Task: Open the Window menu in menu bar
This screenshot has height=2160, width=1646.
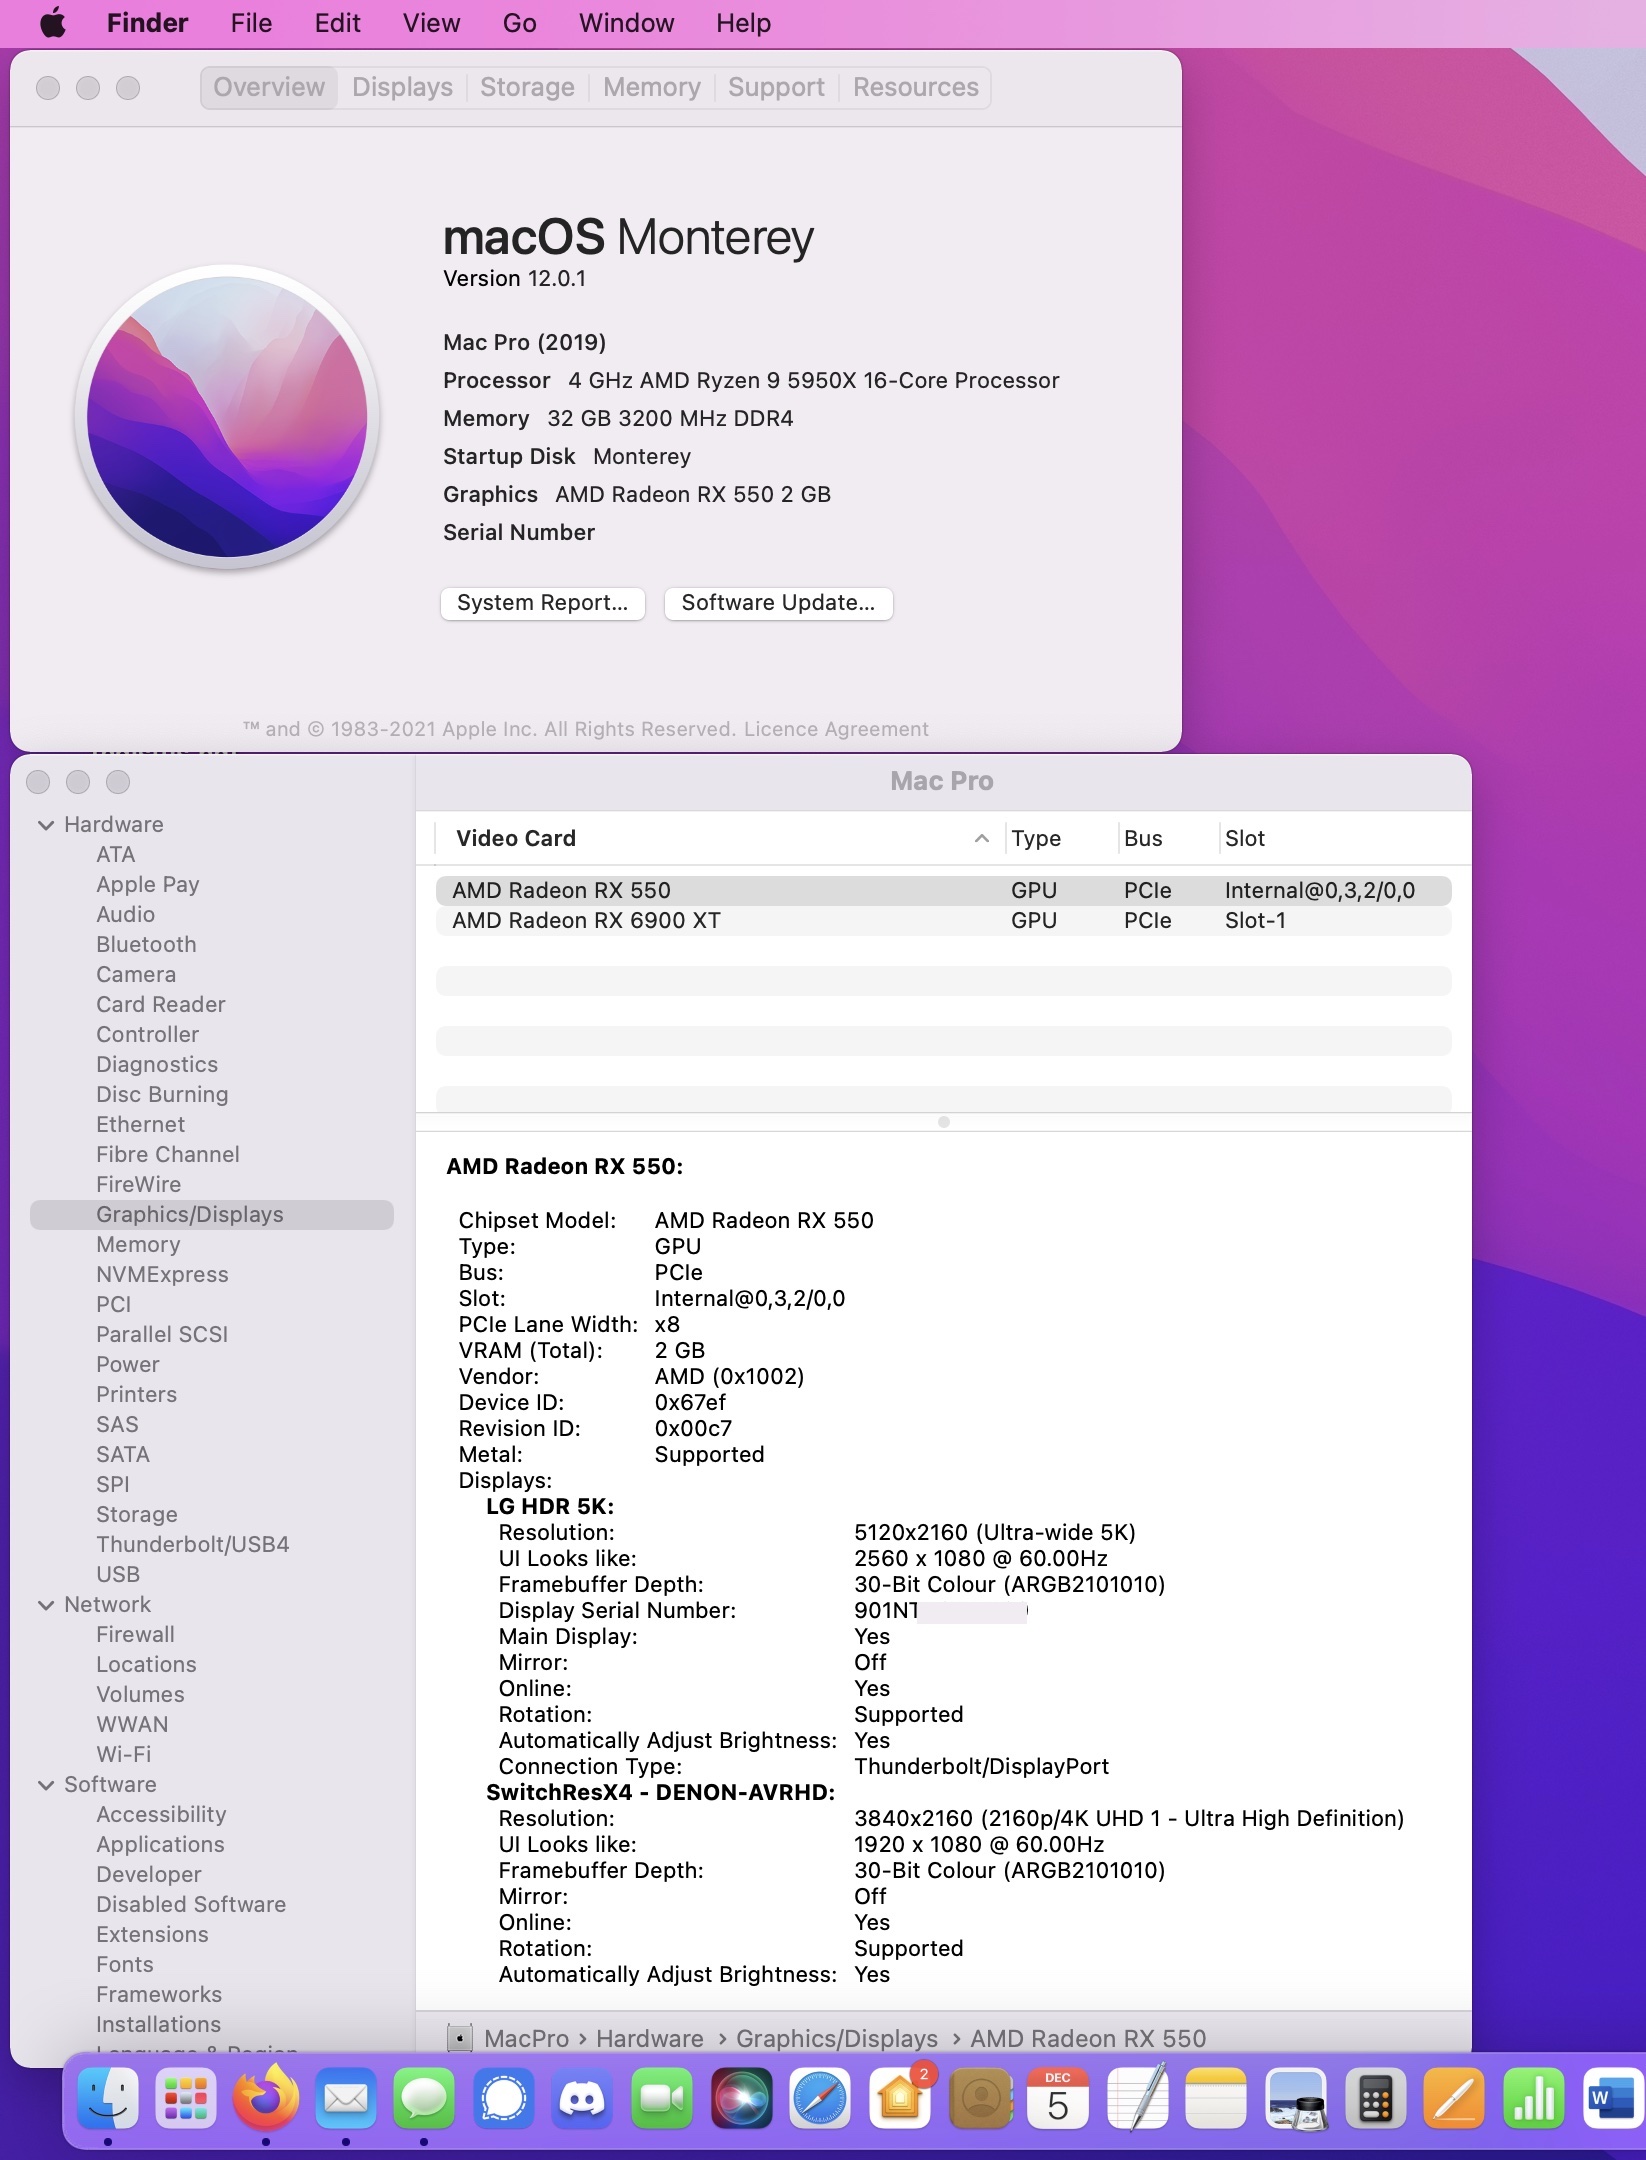Action: pyautogui.click(x=626, y=23)
